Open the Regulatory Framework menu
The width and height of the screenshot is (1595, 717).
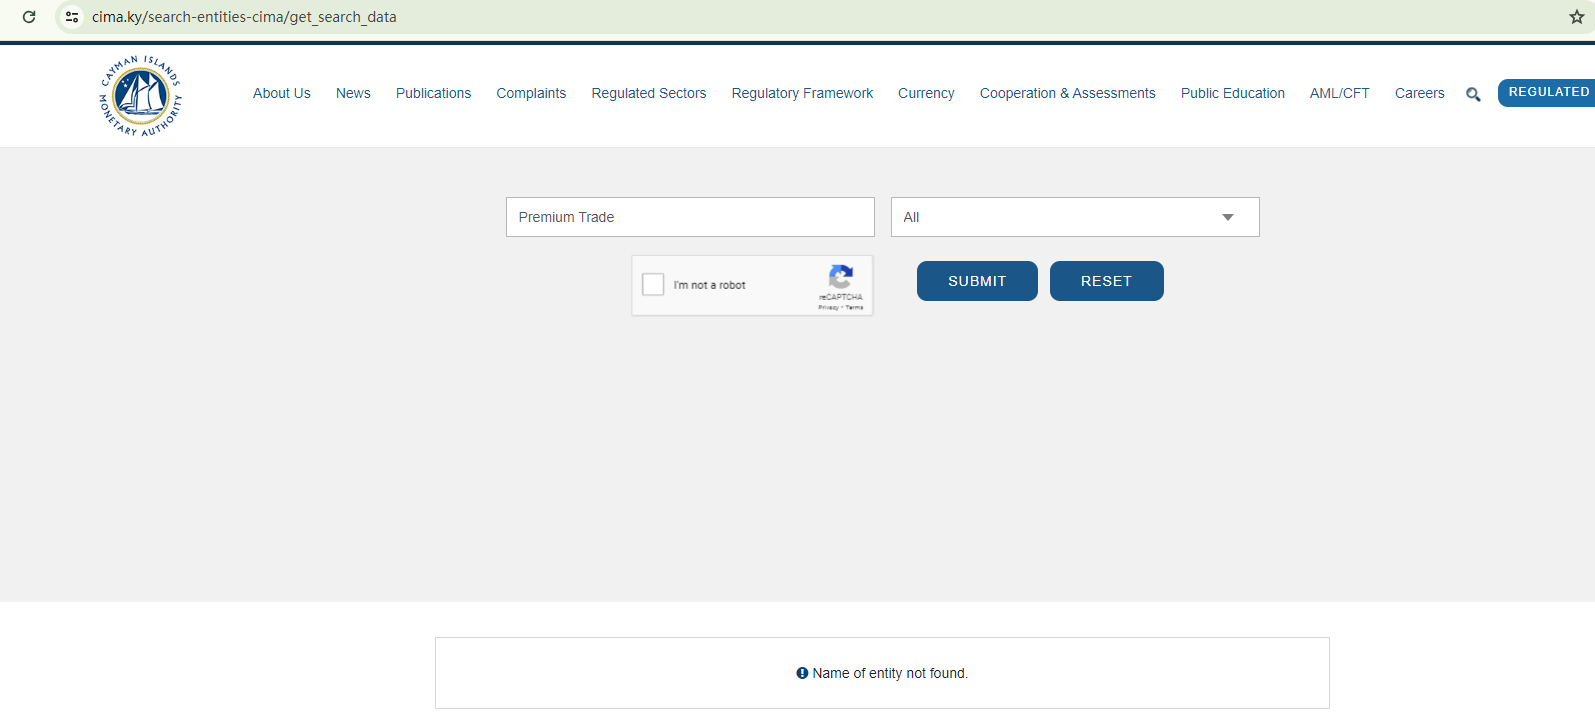pyautogui.click(x=802, y=93)
